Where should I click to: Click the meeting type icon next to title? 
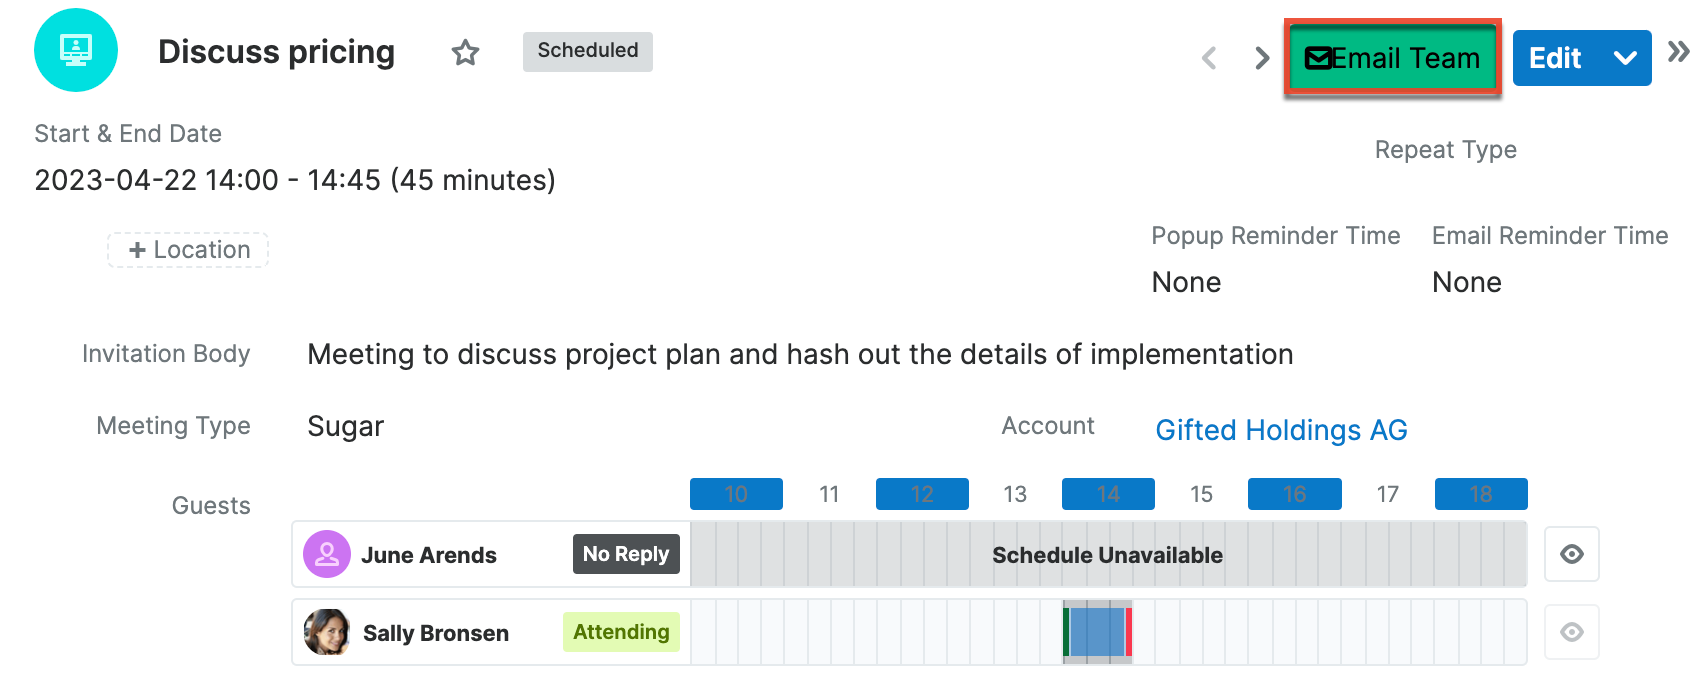click(x=76, y=50)
